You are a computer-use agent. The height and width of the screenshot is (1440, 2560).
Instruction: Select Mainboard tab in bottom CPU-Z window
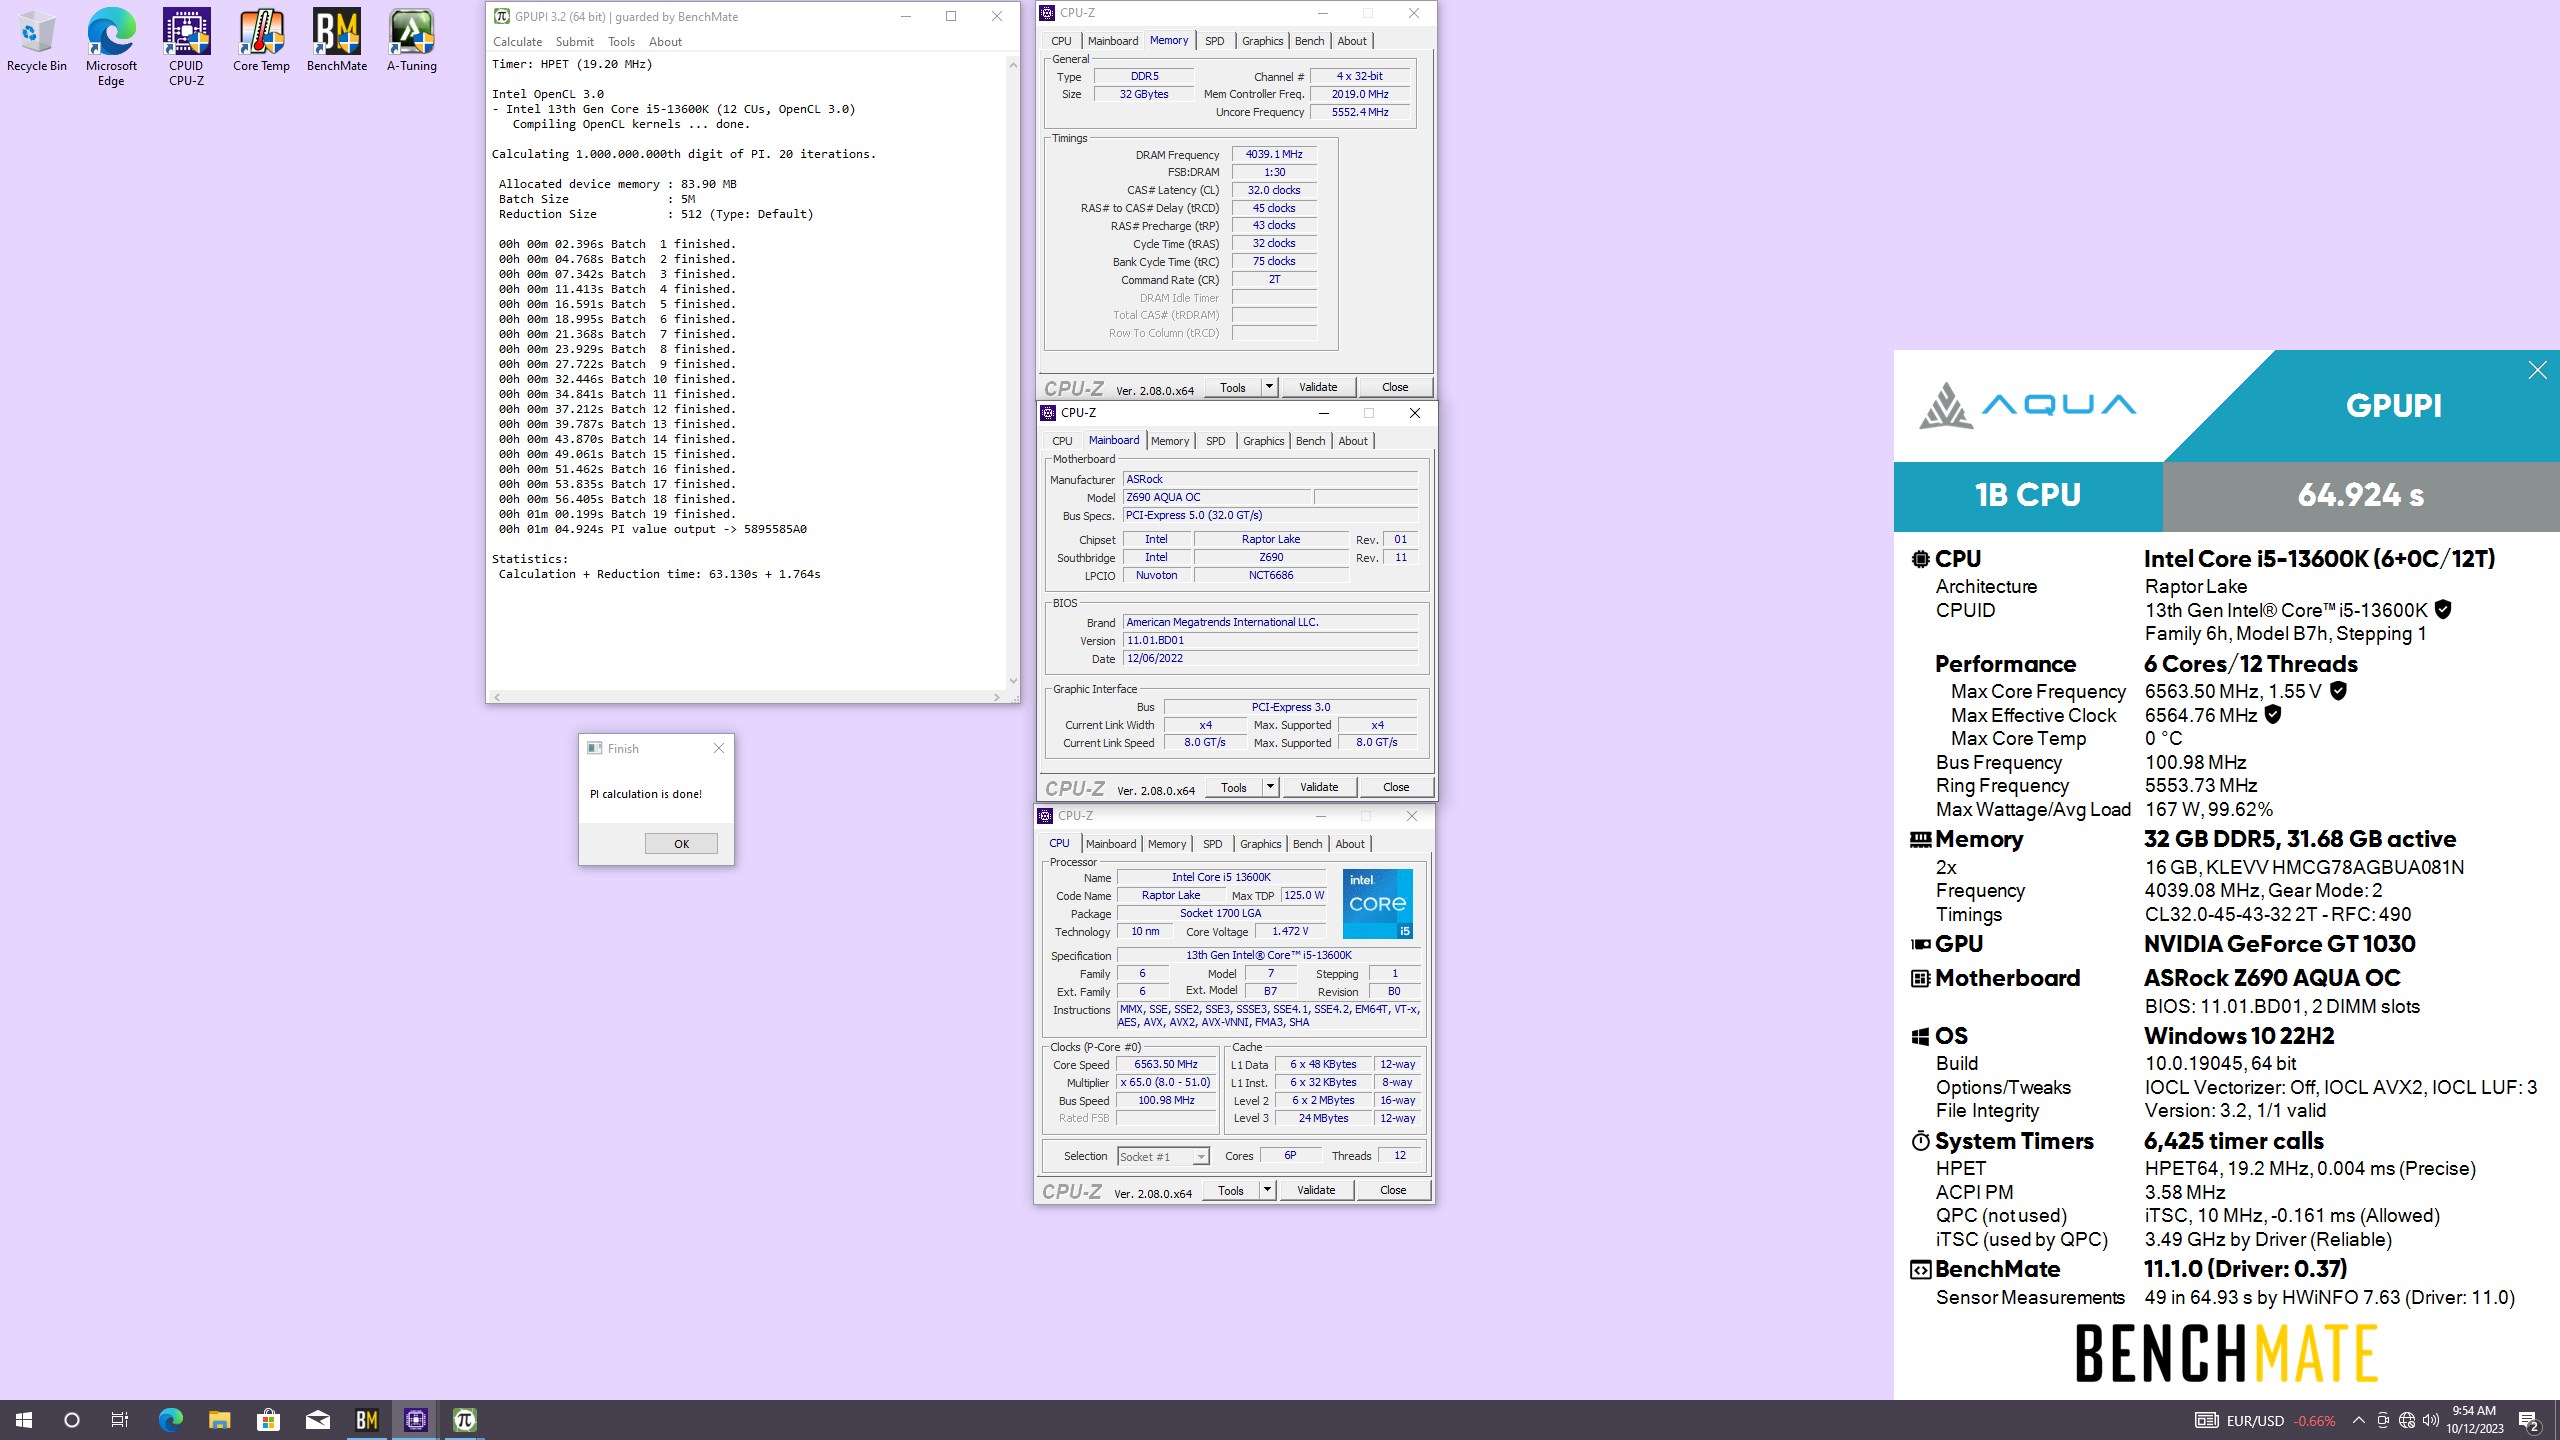tap(1111, 844)
